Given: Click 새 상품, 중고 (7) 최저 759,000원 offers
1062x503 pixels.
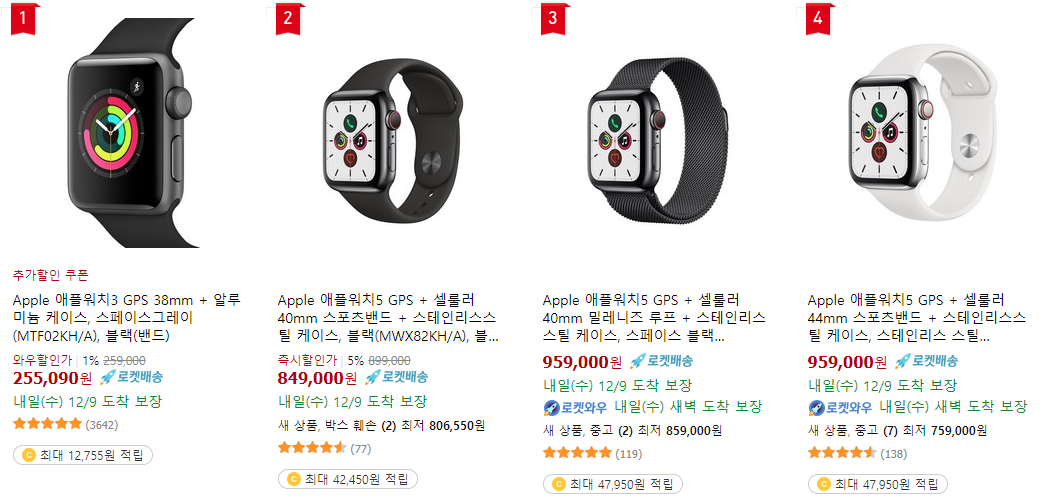Looking at the screenshot, I should (897, 431).
